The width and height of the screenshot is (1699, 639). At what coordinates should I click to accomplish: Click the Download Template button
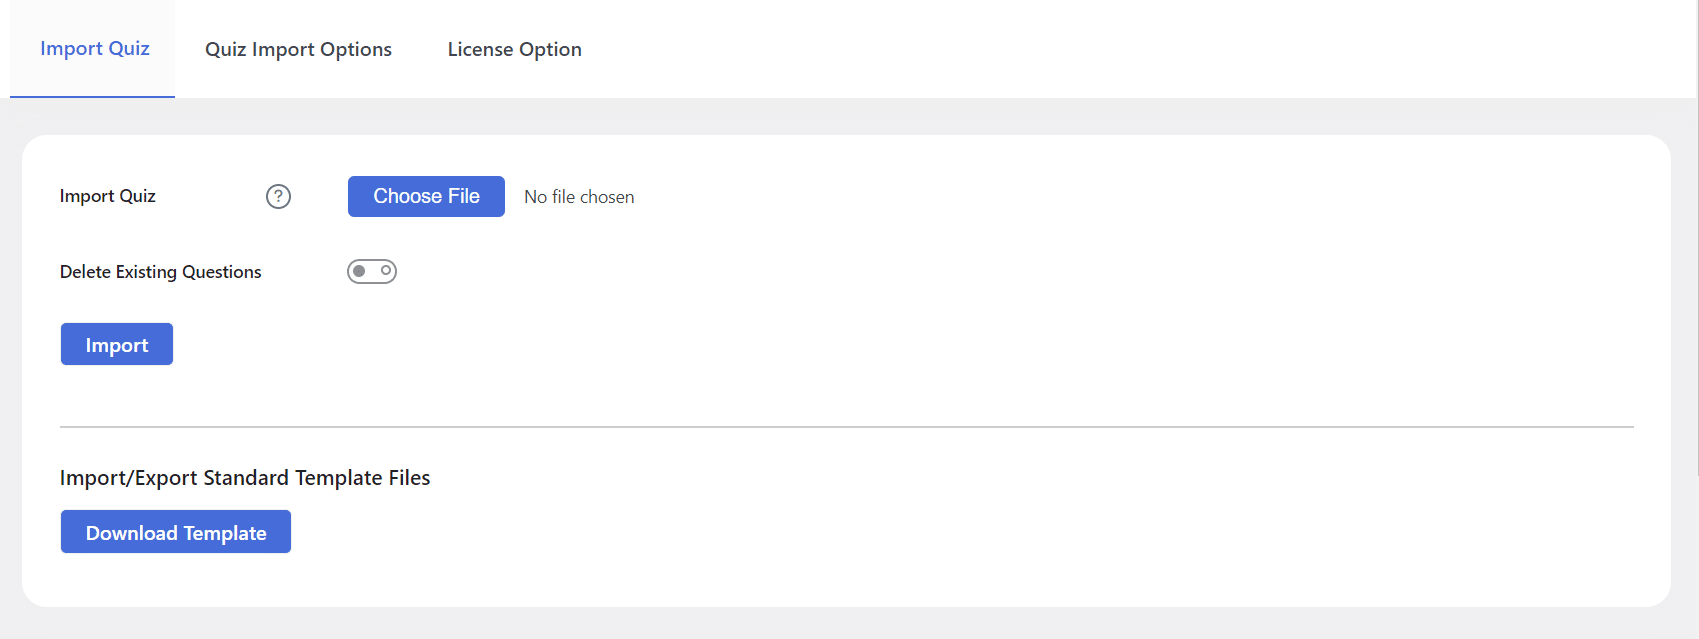tap(176, 532)
